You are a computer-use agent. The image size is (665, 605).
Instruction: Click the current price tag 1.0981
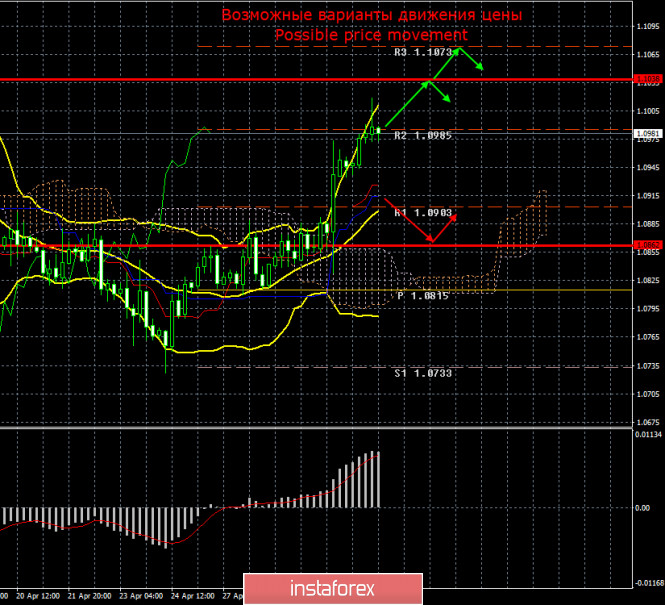(x=647, y=132)
